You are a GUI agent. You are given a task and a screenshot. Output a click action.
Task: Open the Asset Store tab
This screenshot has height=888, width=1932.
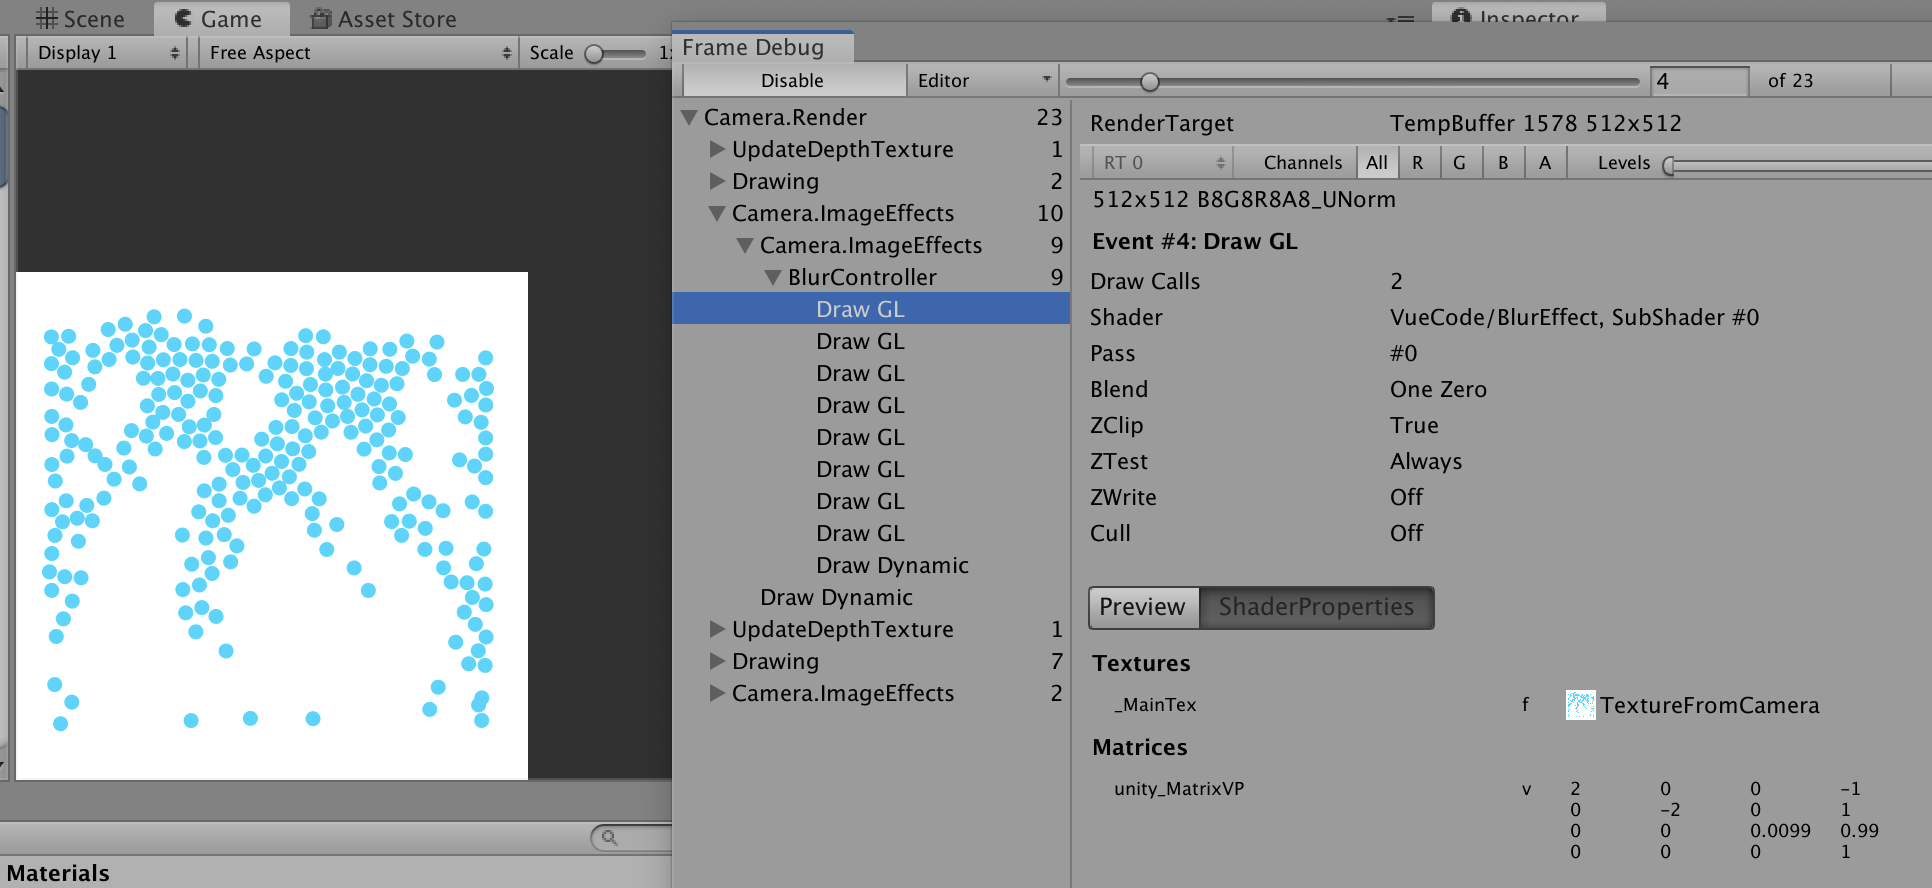[383, 18]
